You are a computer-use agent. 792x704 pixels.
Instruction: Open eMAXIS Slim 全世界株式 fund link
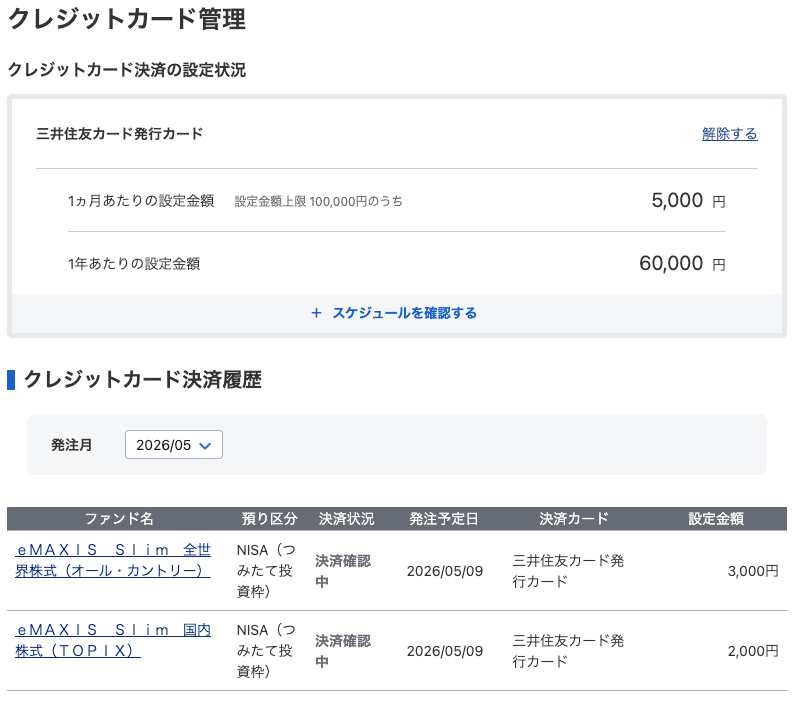113,560
